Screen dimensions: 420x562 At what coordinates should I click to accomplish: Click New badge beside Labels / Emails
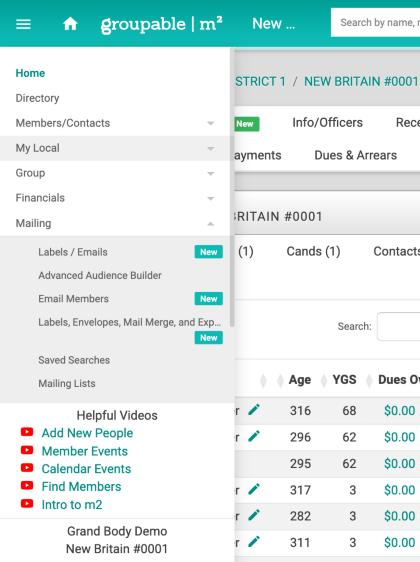(x=209, y=252)
